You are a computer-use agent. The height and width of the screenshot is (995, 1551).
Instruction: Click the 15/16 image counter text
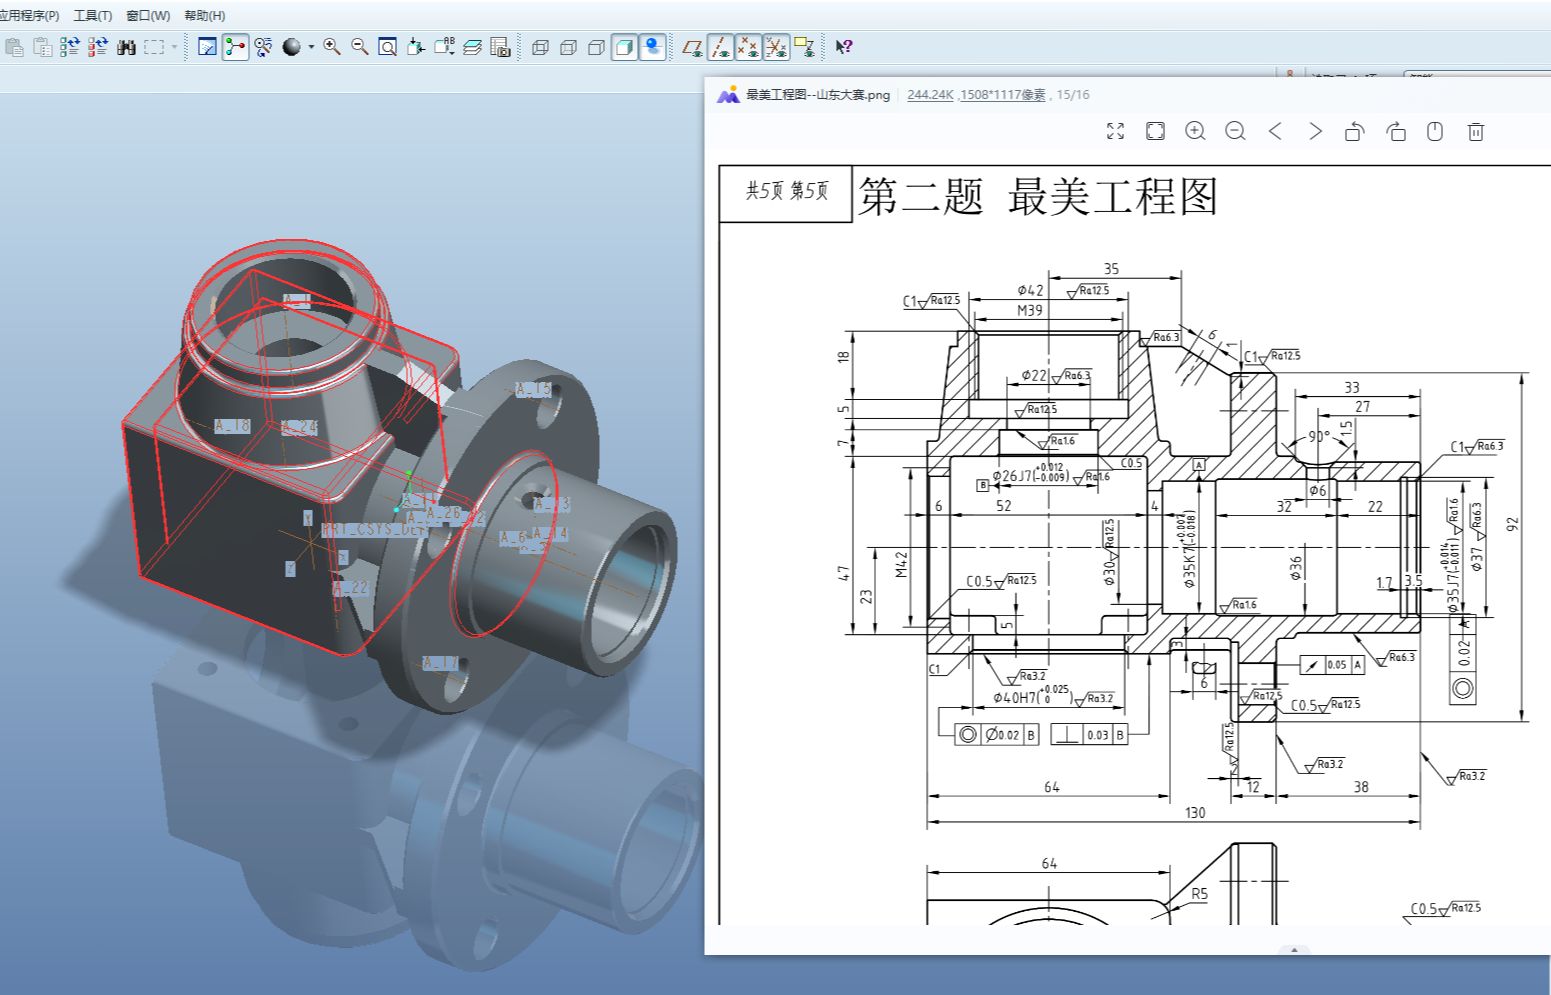click(x=1073, y=95)
